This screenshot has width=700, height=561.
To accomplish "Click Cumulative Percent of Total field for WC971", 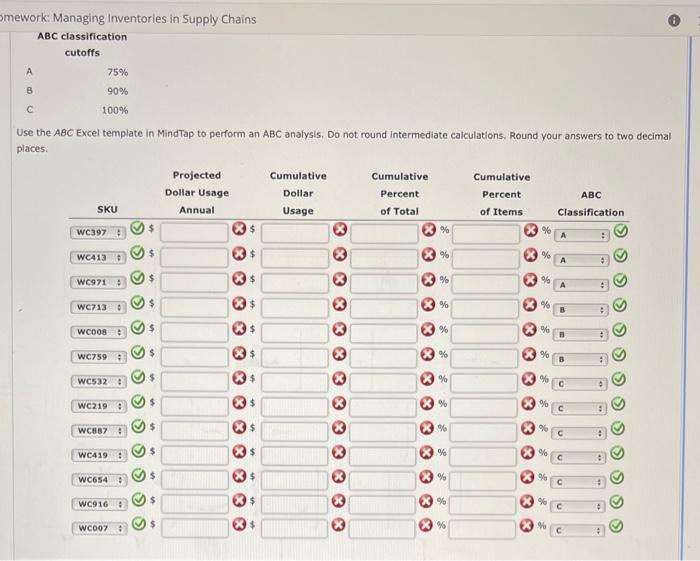I will click(x=384, y=283).
